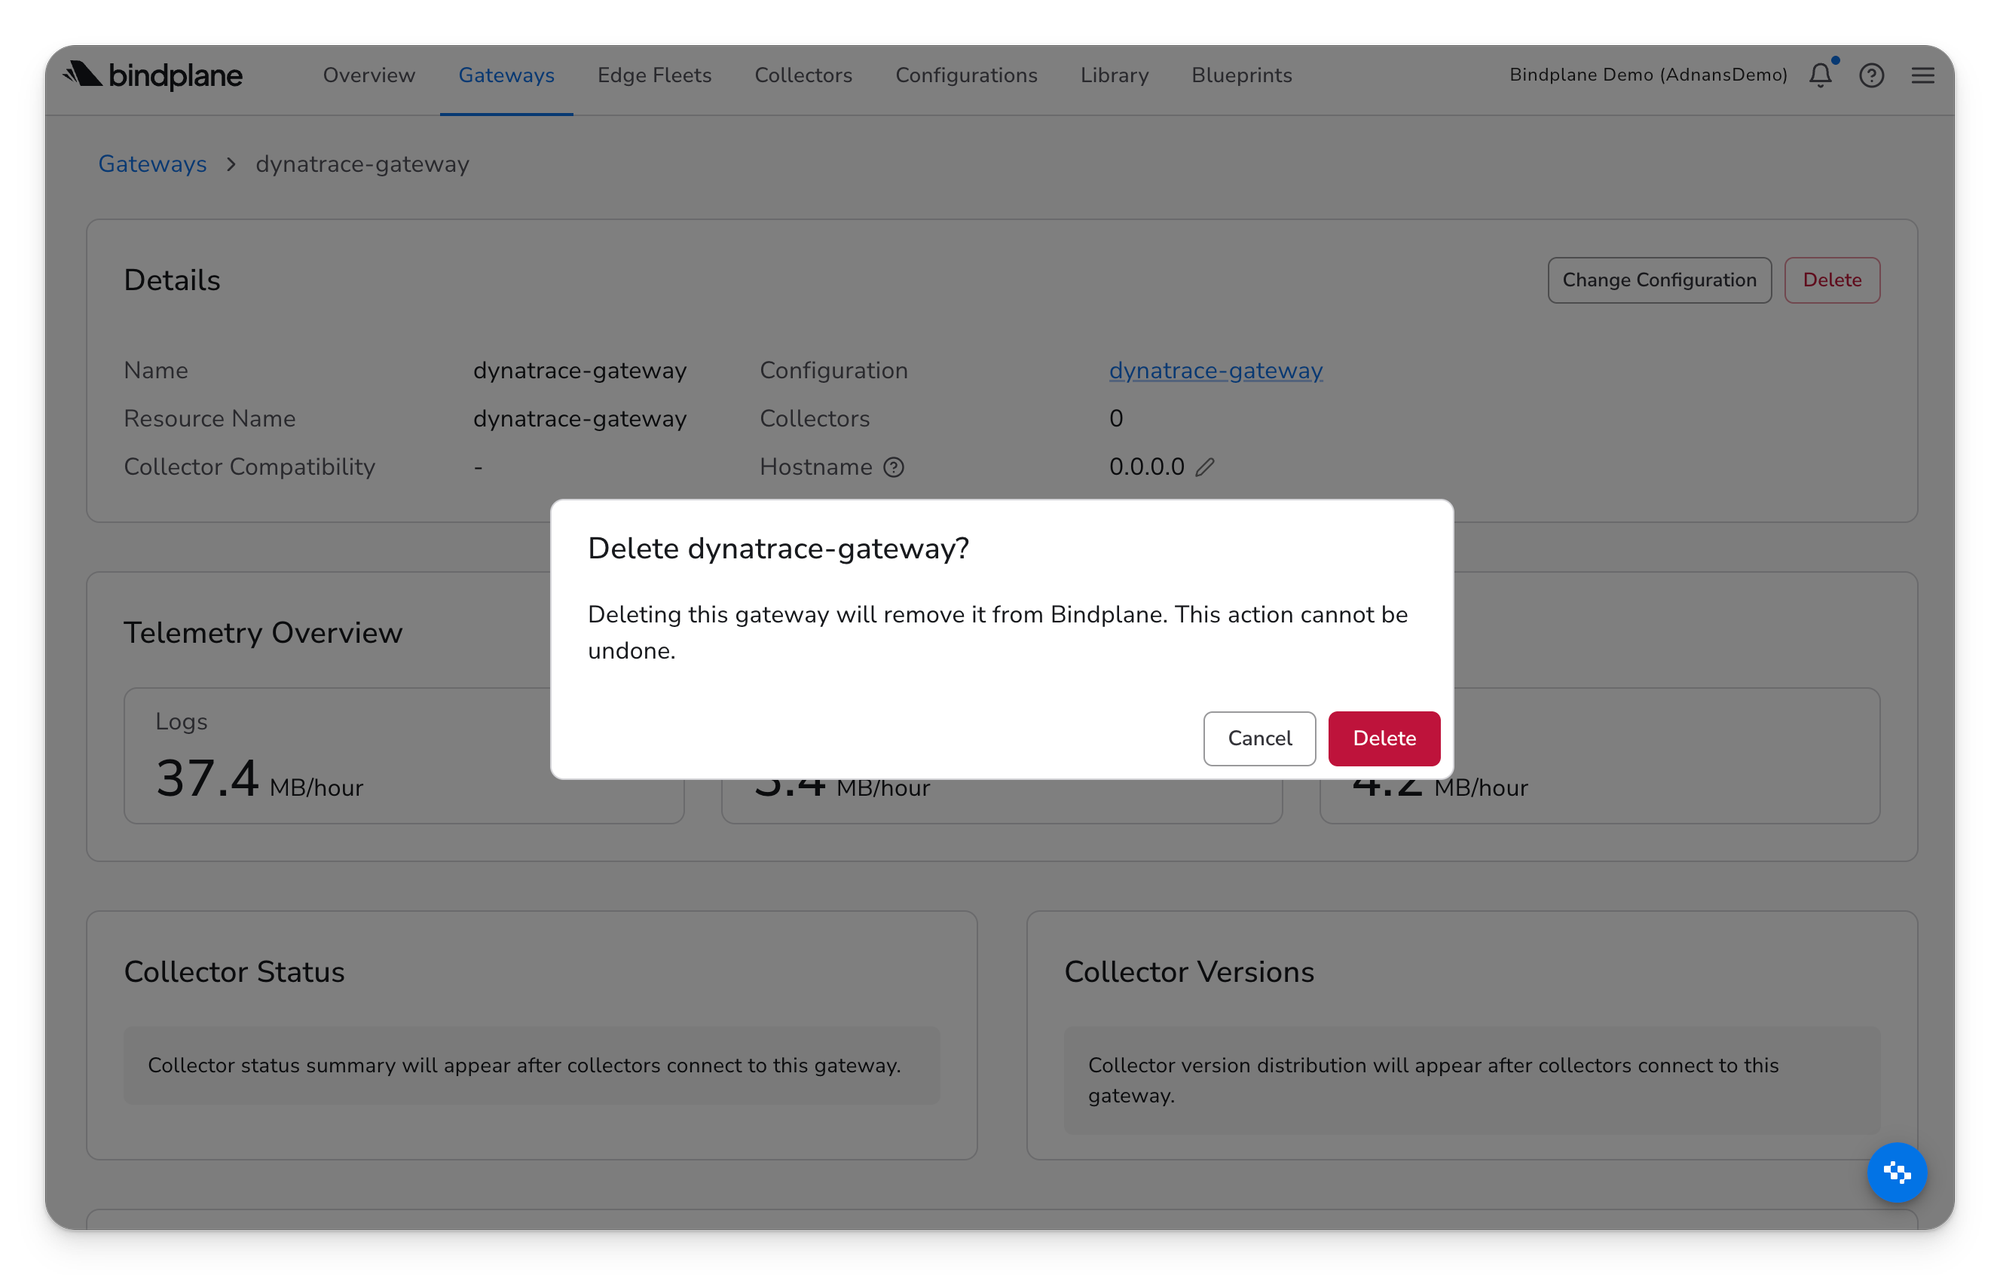Click the Hostname value 0.0.0.0
The height and width of the screenshot is (1275, 2000).
tap(1146, 467)
